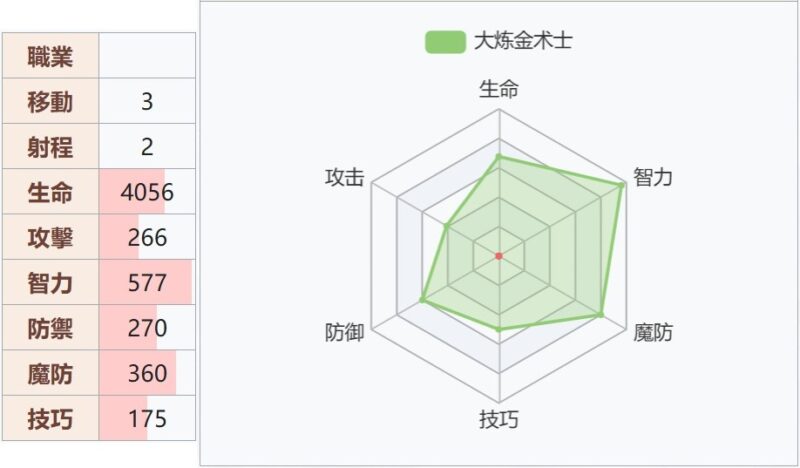The height and width of the screenshot is (468, 800).
Task: Select the 防御 data point on the radar chart
Action: point(423,300)
